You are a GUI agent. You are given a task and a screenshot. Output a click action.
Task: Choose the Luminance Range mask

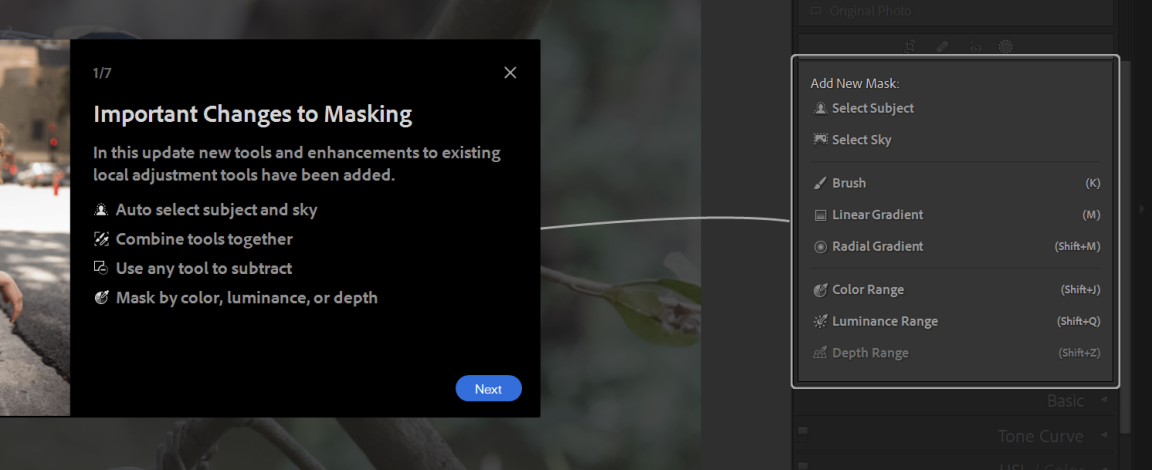click(884, 321)
